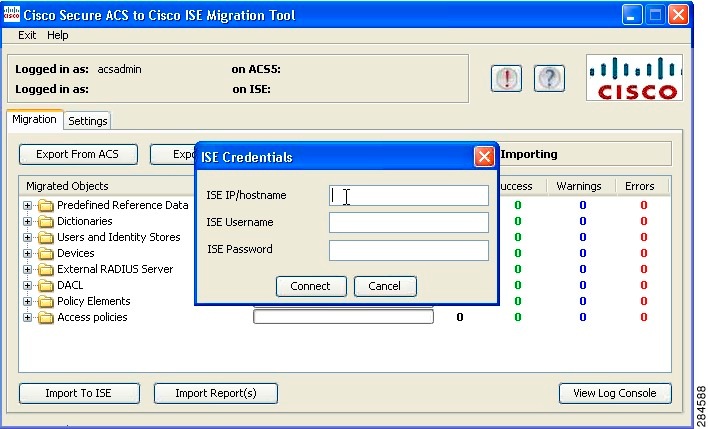Minimize the Migration Tool window
The width and height of the screenshot is (708, 429).
632,15
